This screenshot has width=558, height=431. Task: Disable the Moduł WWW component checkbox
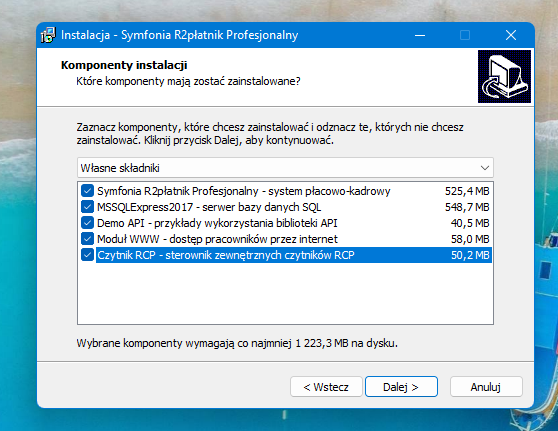pyautogui.click(x=87, y=239)
